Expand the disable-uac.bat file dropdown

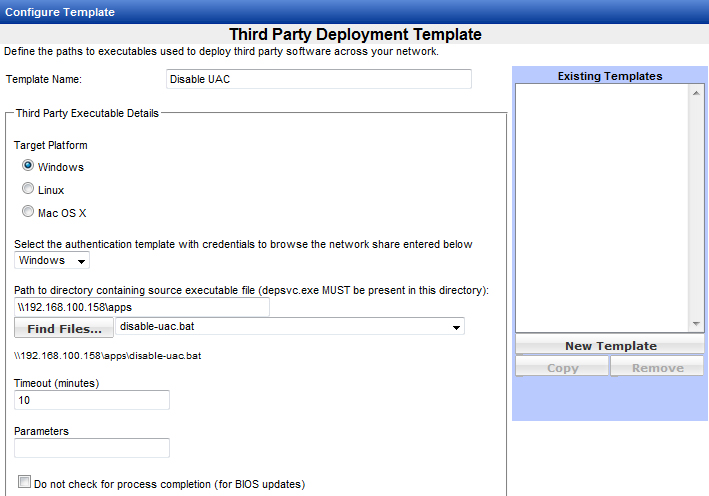(x=456, y=327)
